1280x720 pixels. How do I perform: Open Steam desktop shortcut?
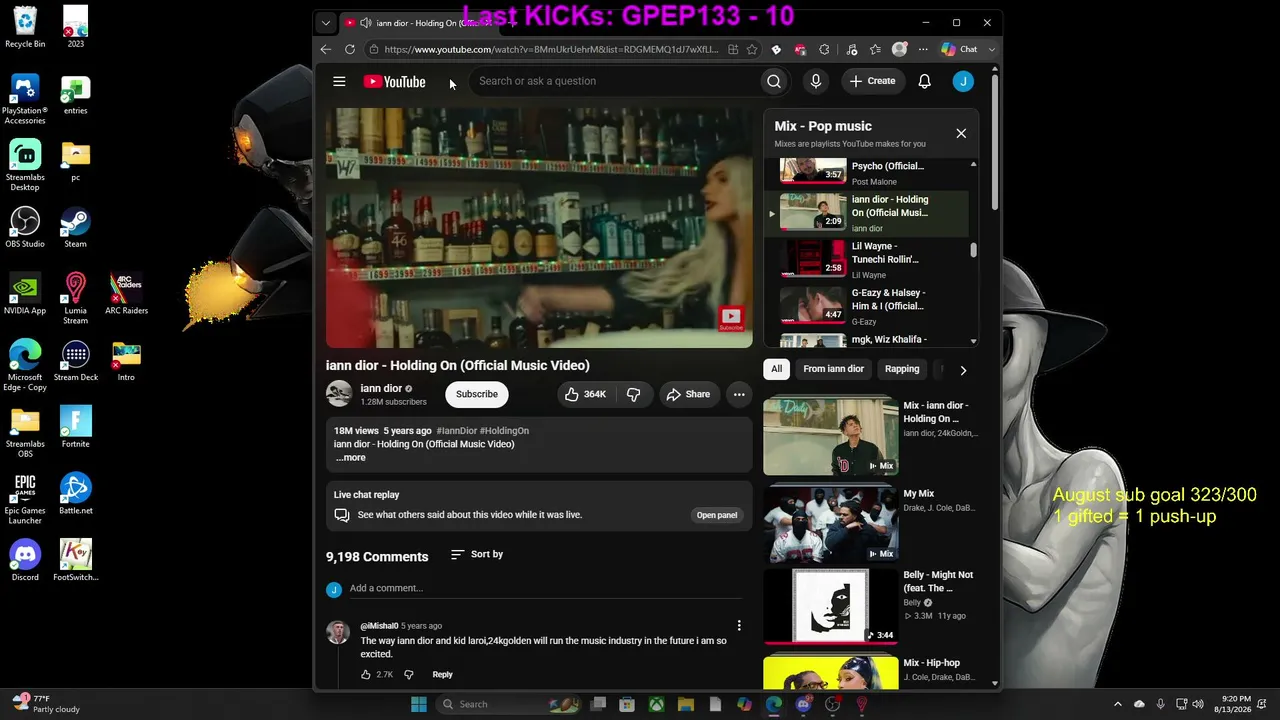point(75,228)
